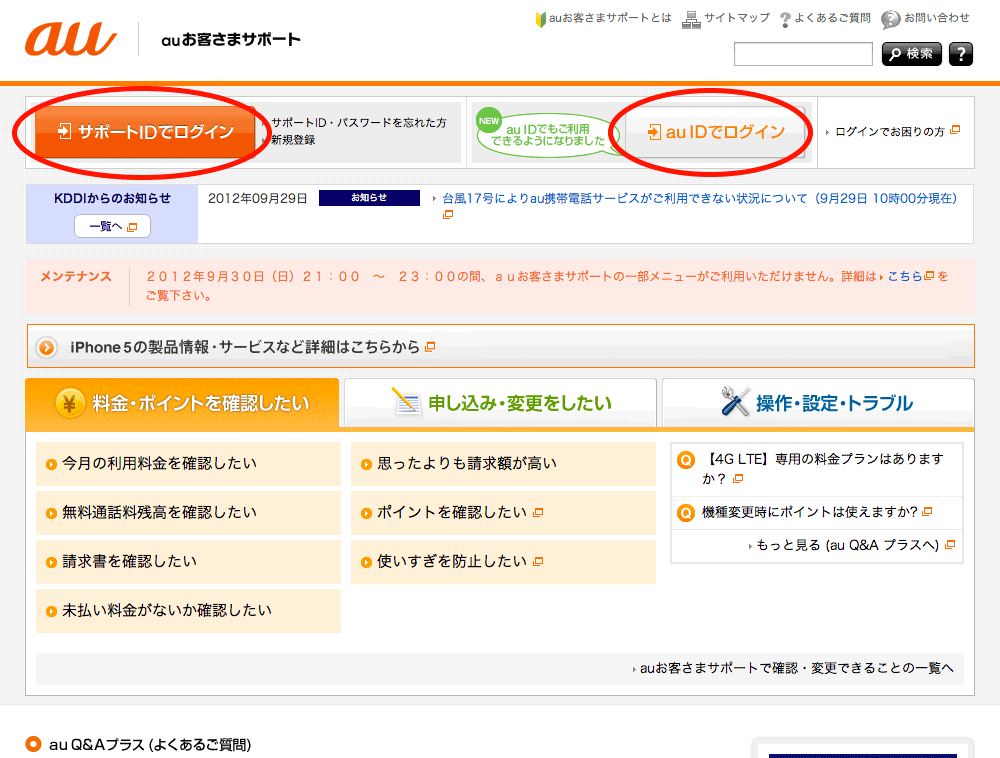Open ポイントを確認したい link

503,513
